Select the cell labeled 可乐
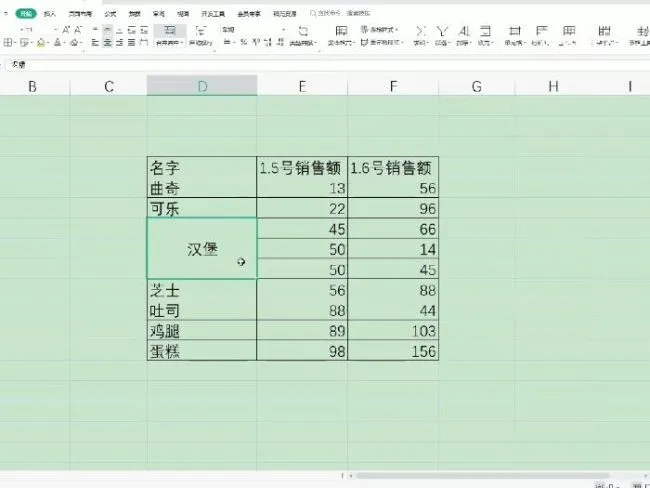This screenshot has width=650, height=488. (x=202, y=208)
